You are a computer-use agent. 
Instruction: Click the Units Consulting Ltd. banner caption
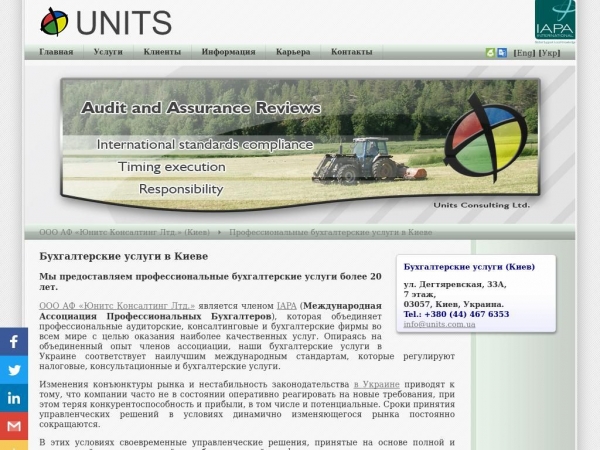point(481,205)
